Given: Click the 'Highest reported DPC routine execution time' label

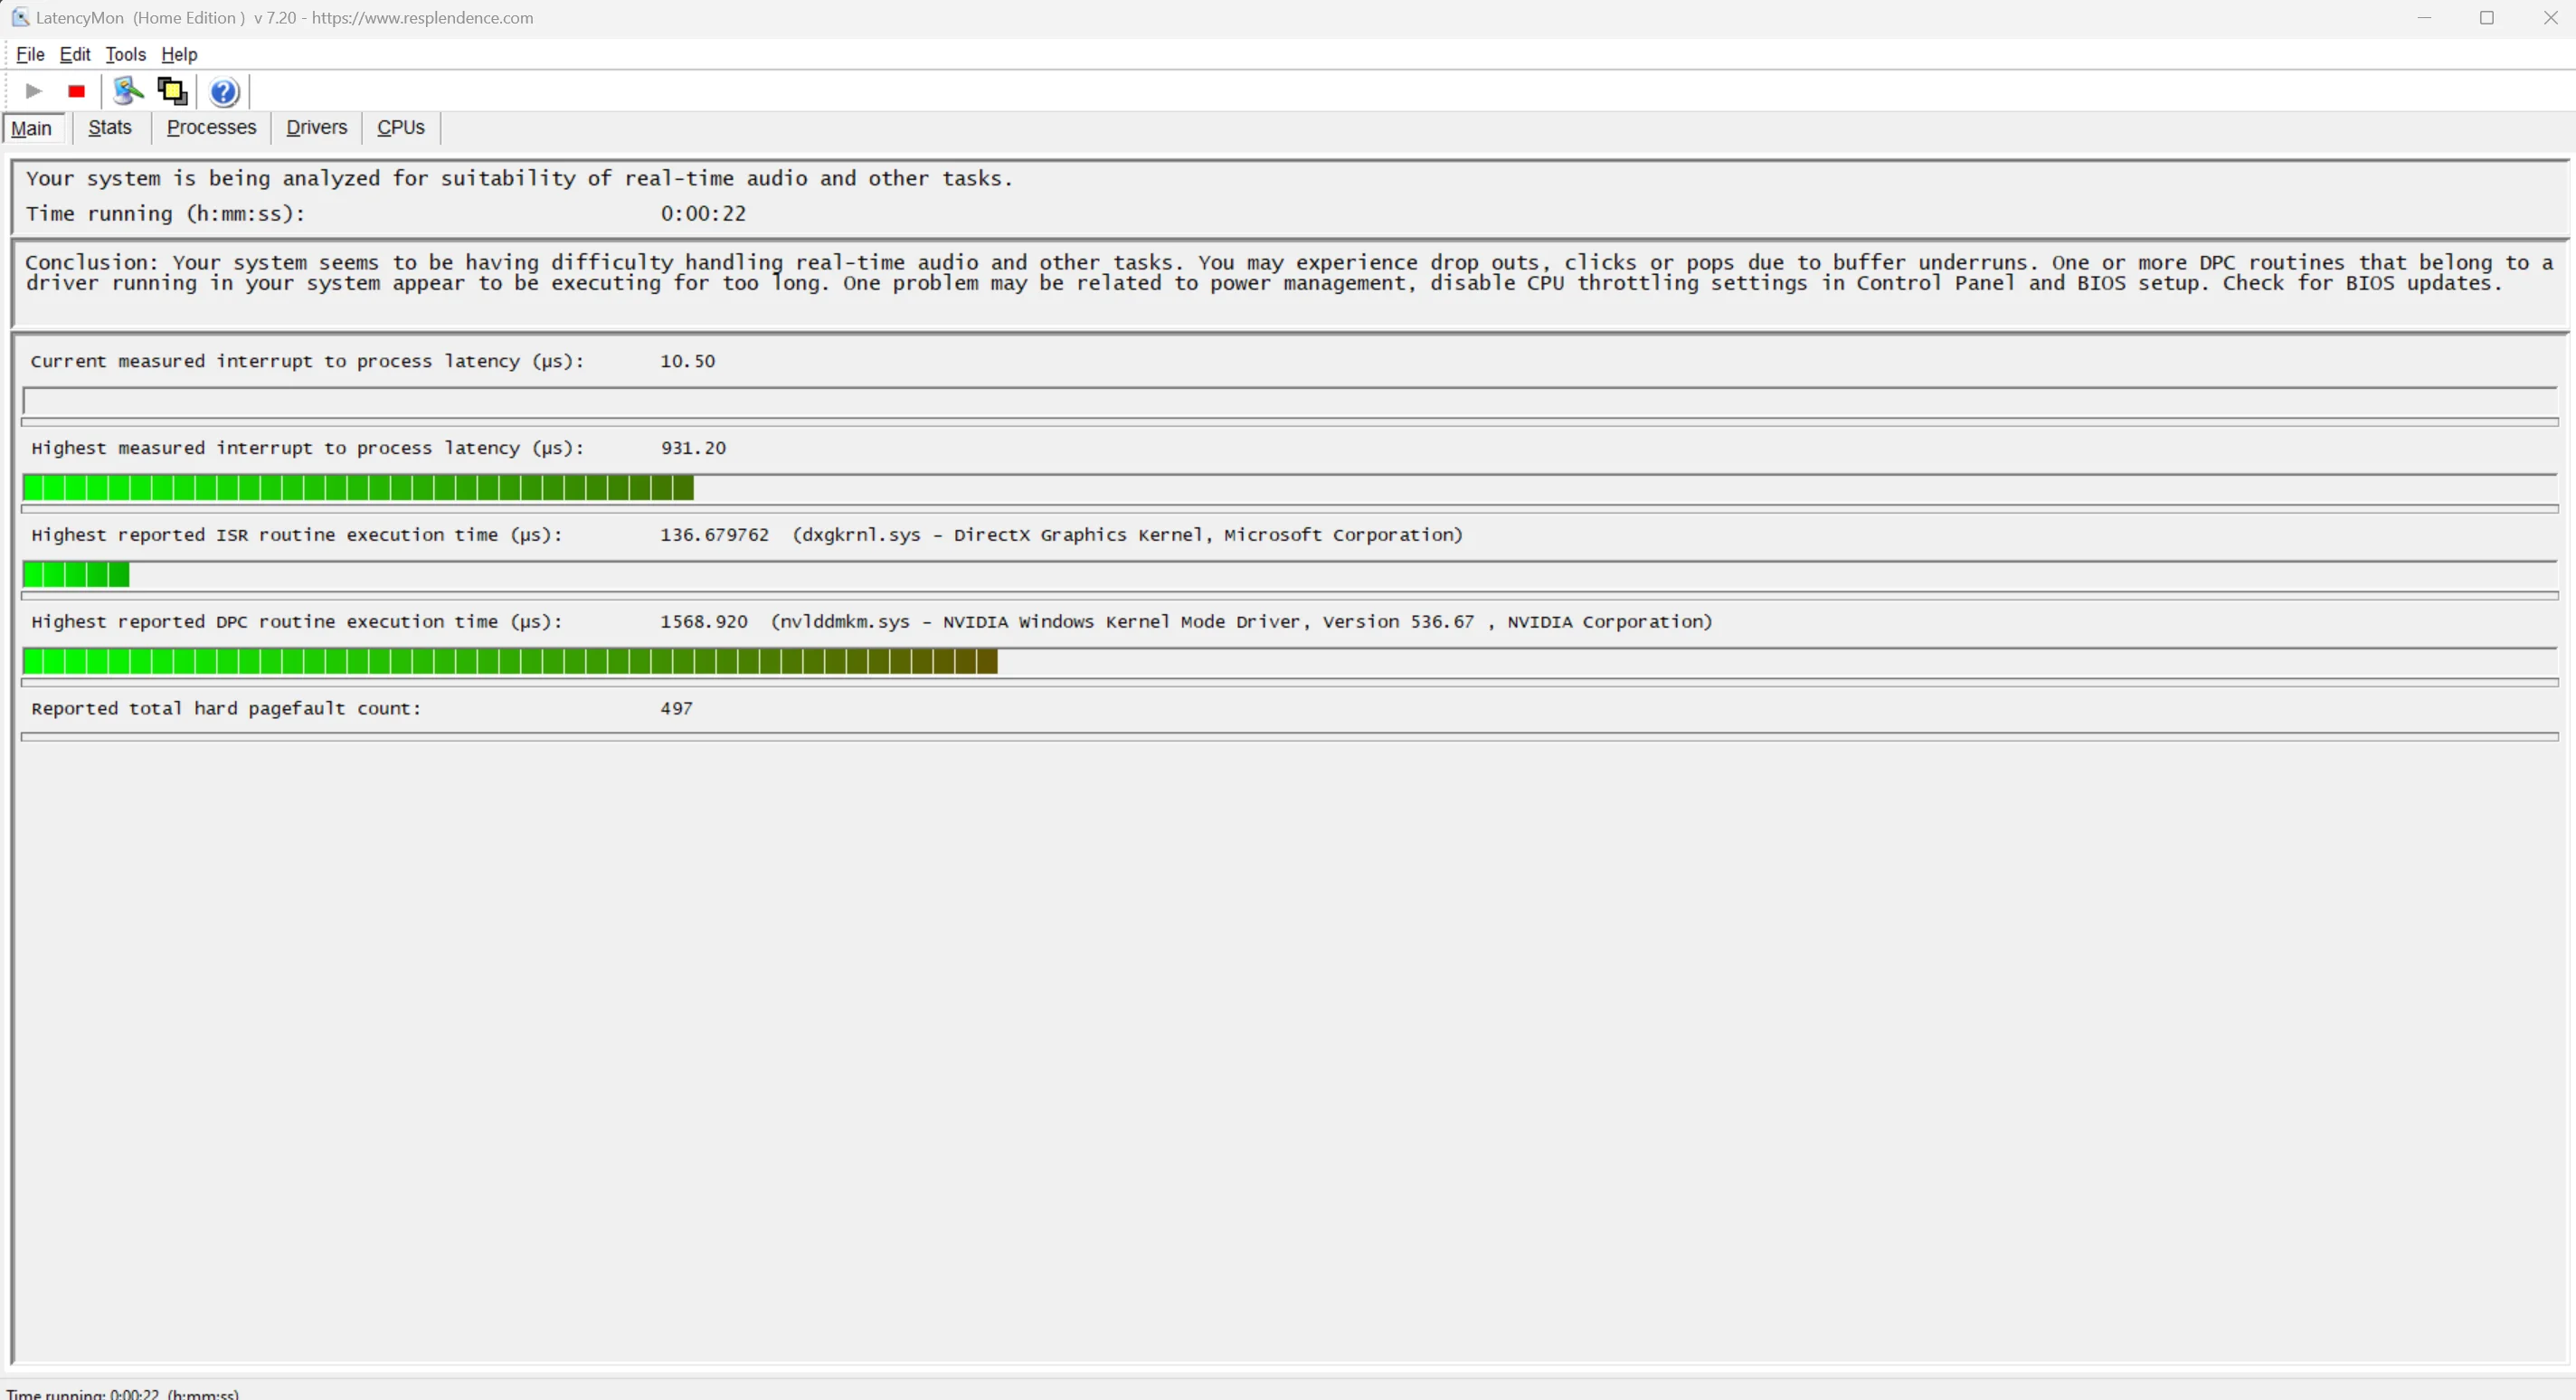Looking at the screenshot, I should pos(297,622).
